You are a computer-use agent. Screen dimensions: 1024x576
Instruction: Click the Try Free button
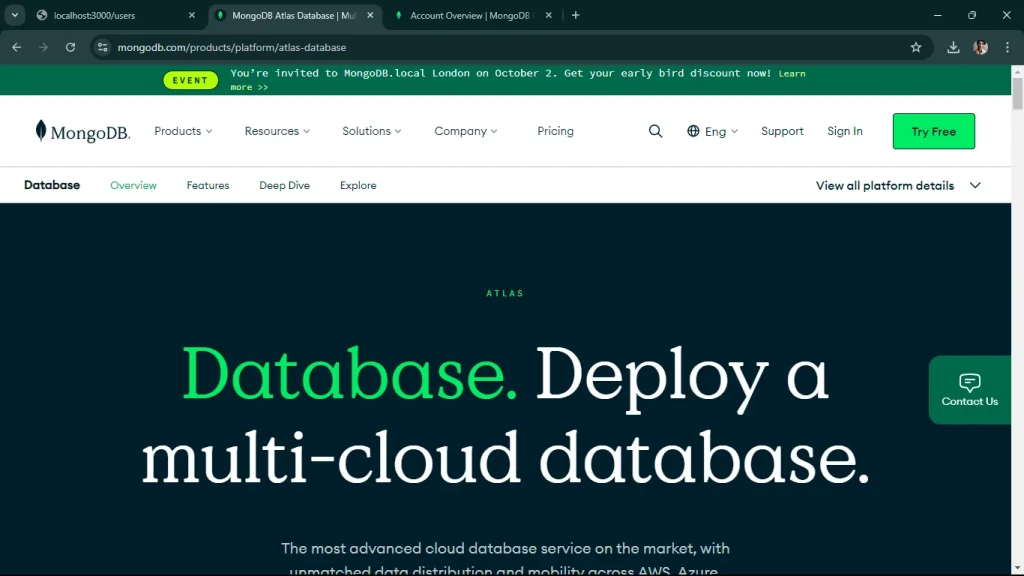[933, 131]
